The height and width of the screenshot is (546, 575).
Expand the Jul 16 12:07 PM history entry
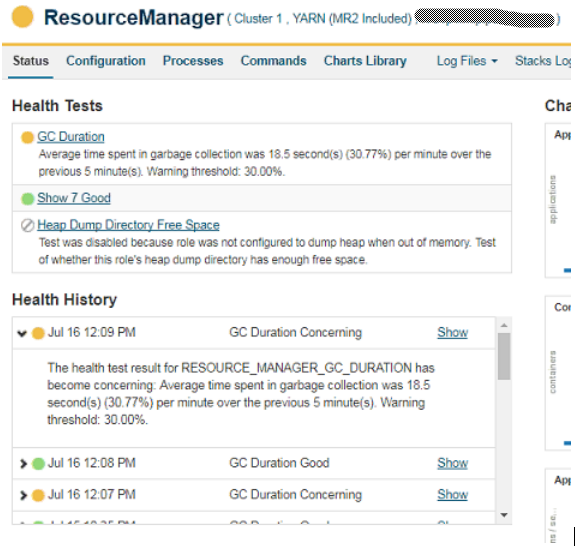click(x=23, y=495)
